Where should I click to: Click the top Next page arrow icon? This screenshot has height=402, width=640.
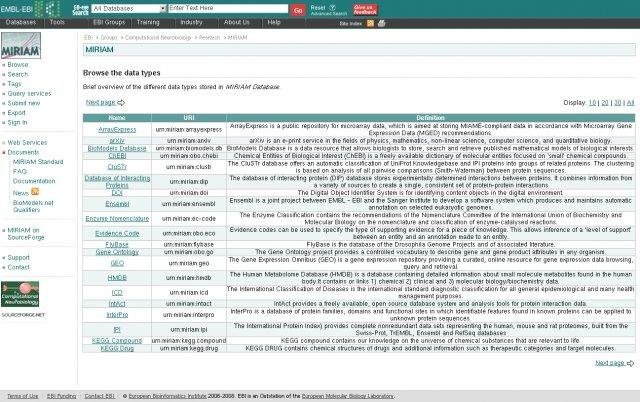pos(121,102)
